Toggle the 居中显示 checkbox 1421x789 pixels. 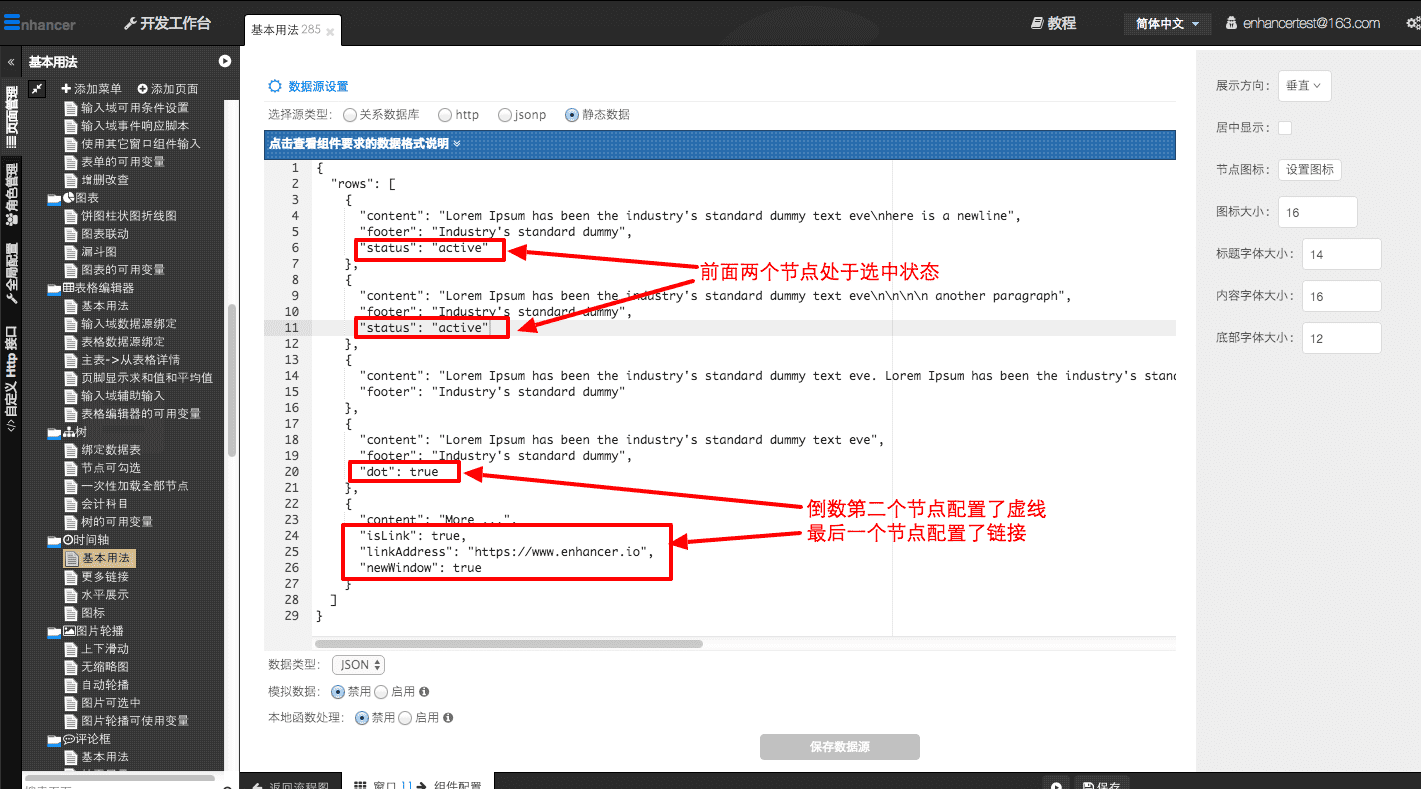tap(1285, 128)
